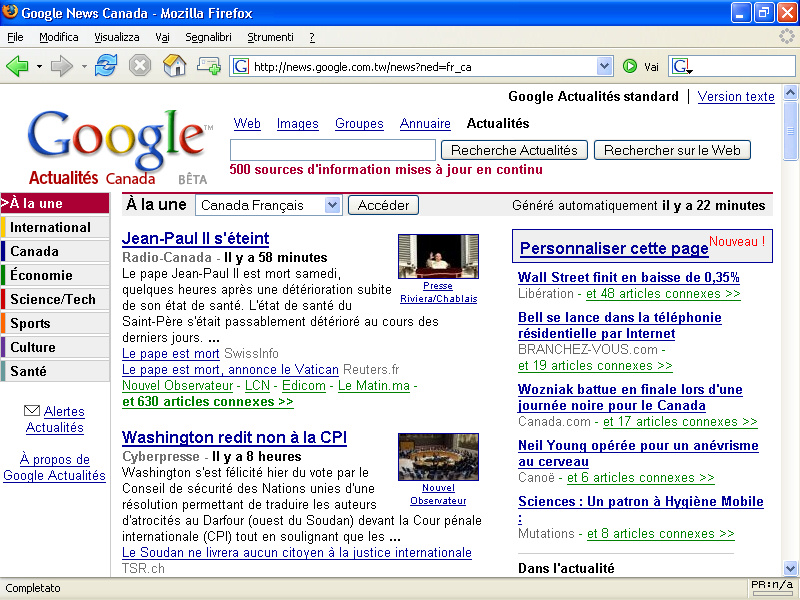Select the Culture section

[55, 347]
